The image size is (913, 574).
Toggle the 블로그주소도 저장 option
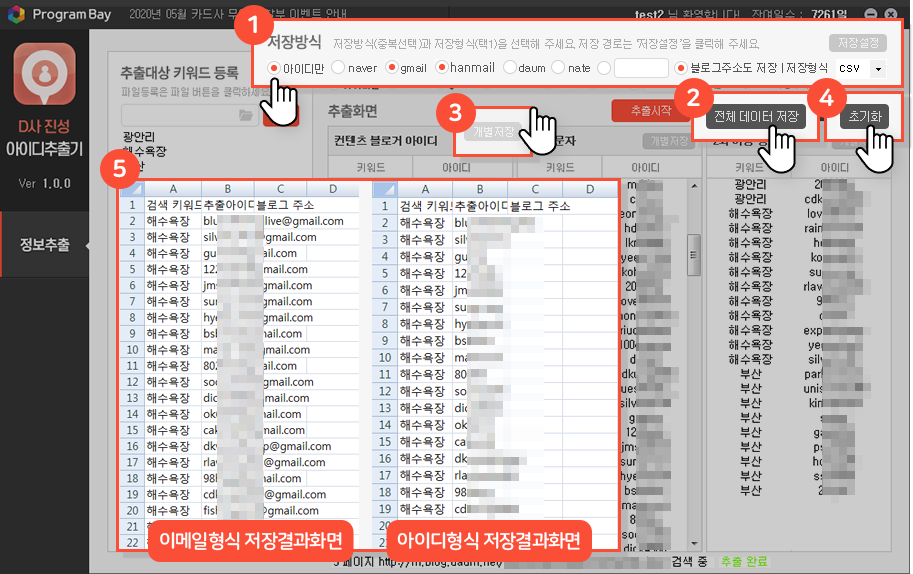point(682,68)
